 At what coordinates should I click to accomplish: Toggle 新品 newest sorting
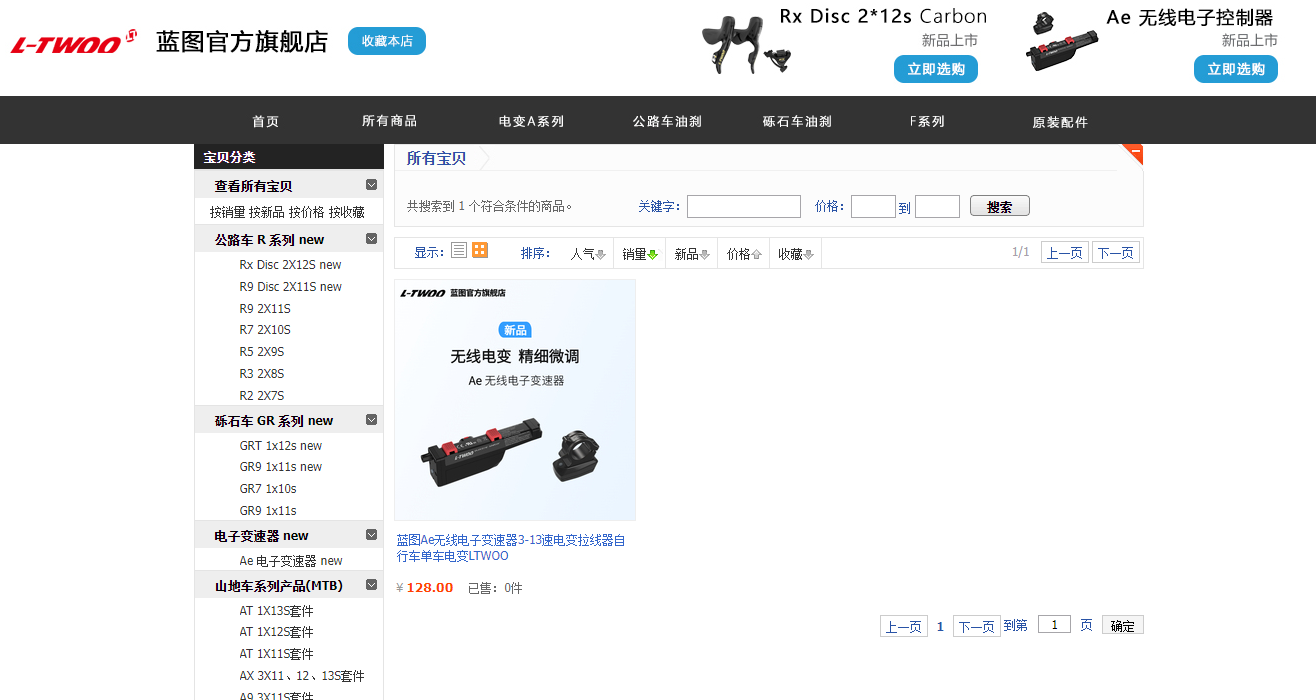[692, 253]
